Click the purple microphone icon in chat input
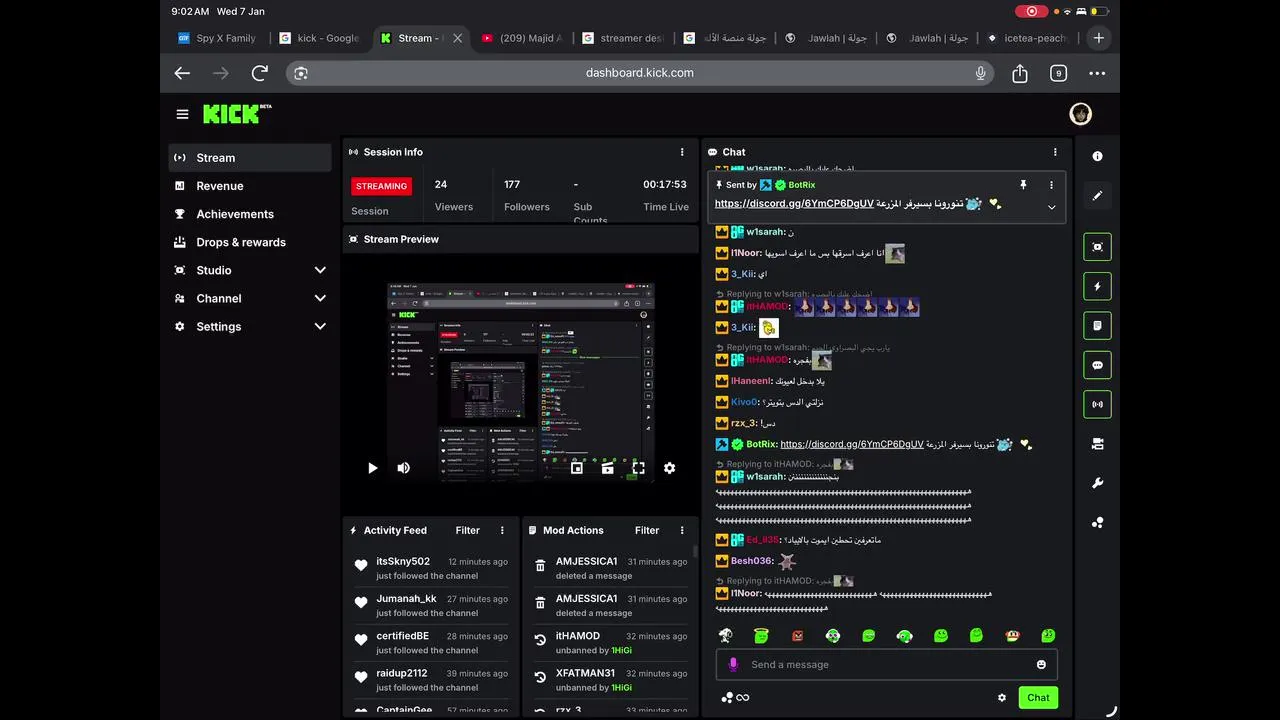Viewport: 1280px width, 720px height. 733,664
